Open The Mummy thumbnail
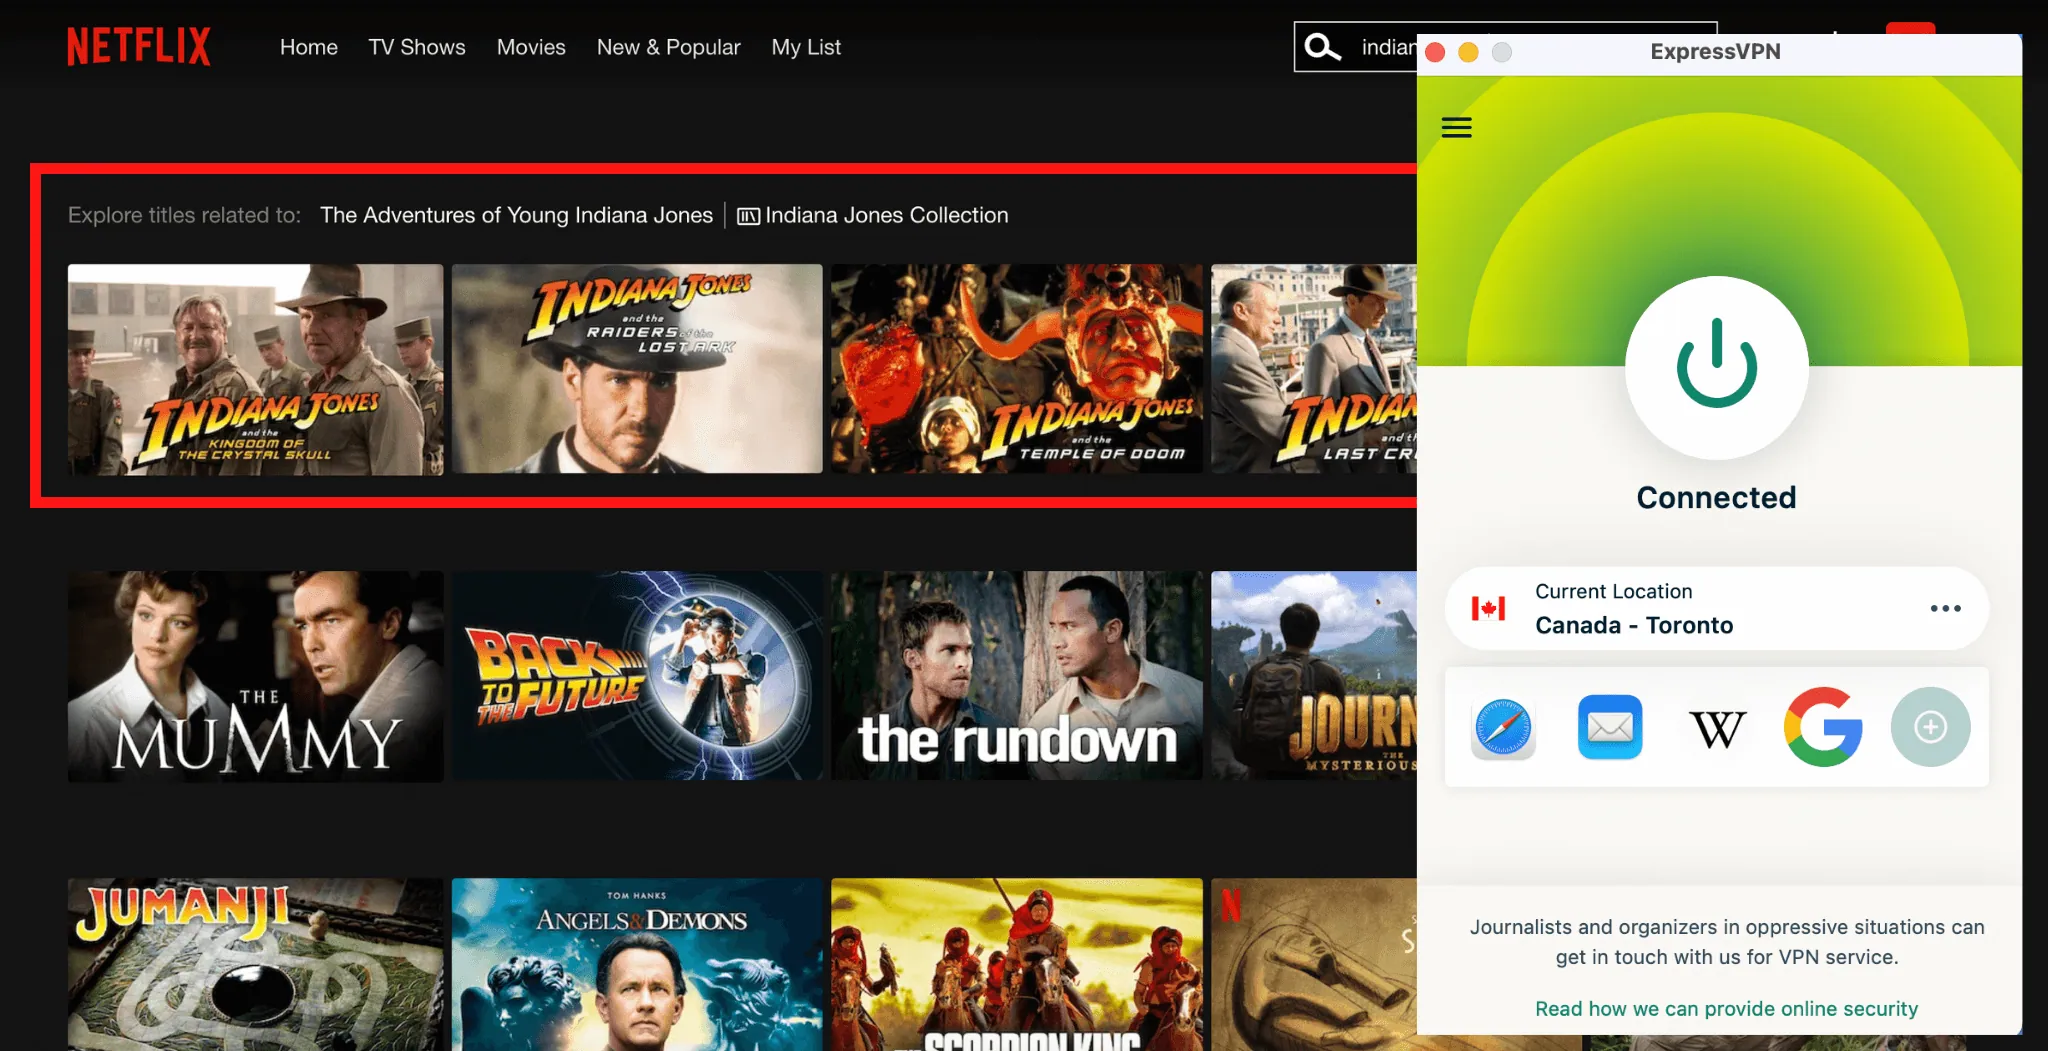Viewport: 2048px width, 1051px height. click(x=255, y=676)
